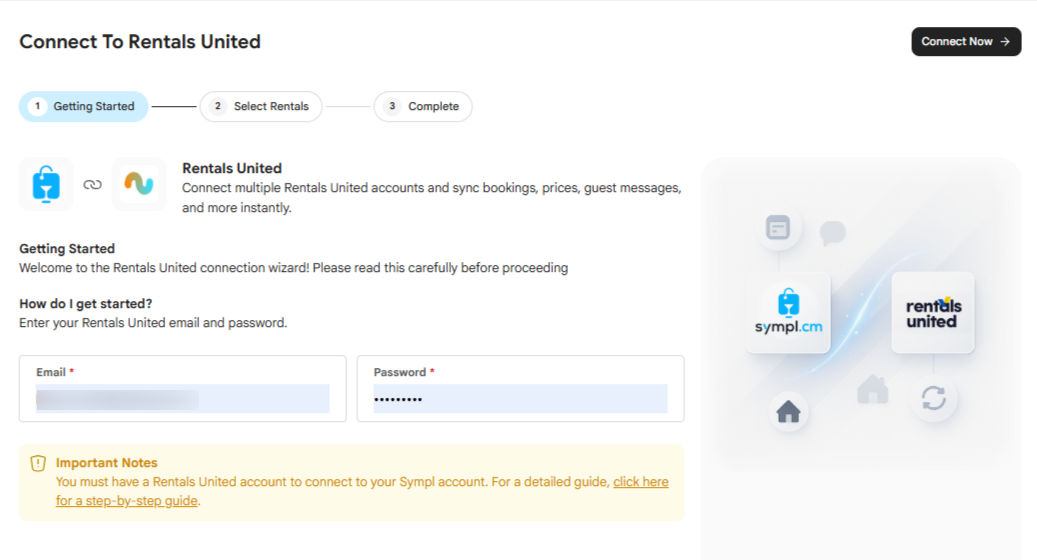Click the document note icon in illustration
The height and width of the screenshot is (560, 1037).
click(778, 227)
